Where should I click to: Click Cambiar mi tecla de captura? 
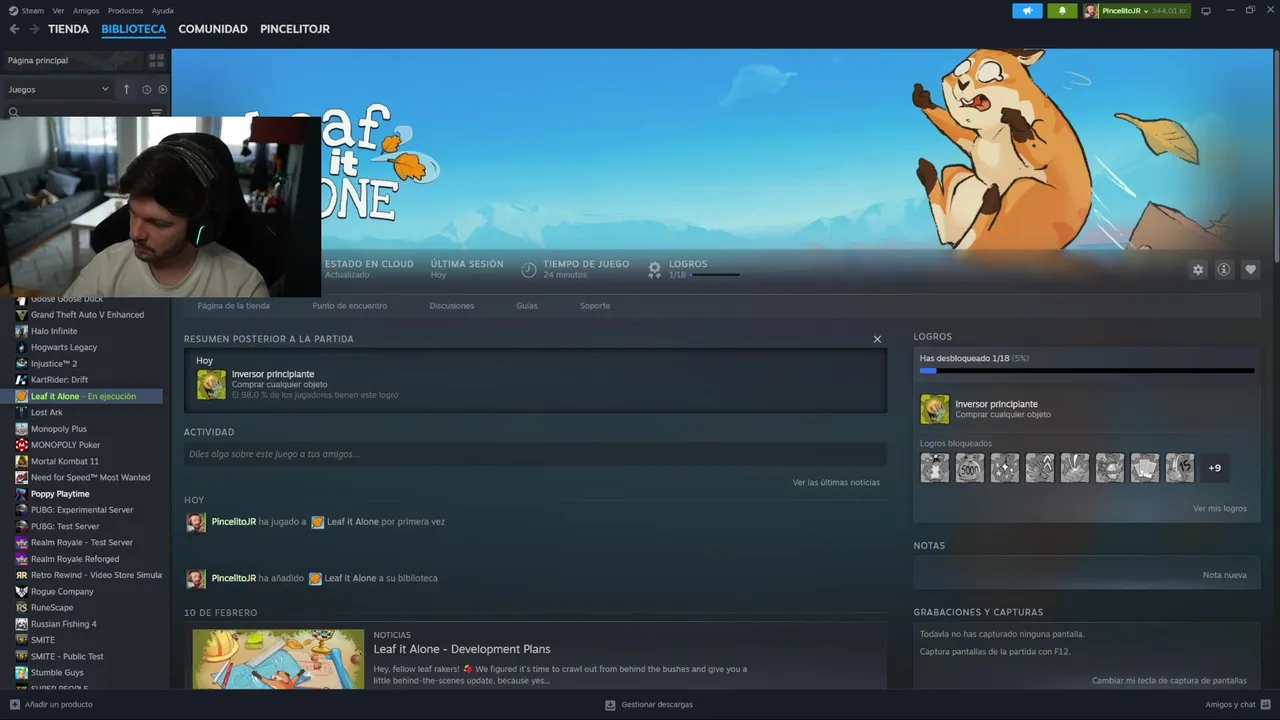tap(1169, 680)
